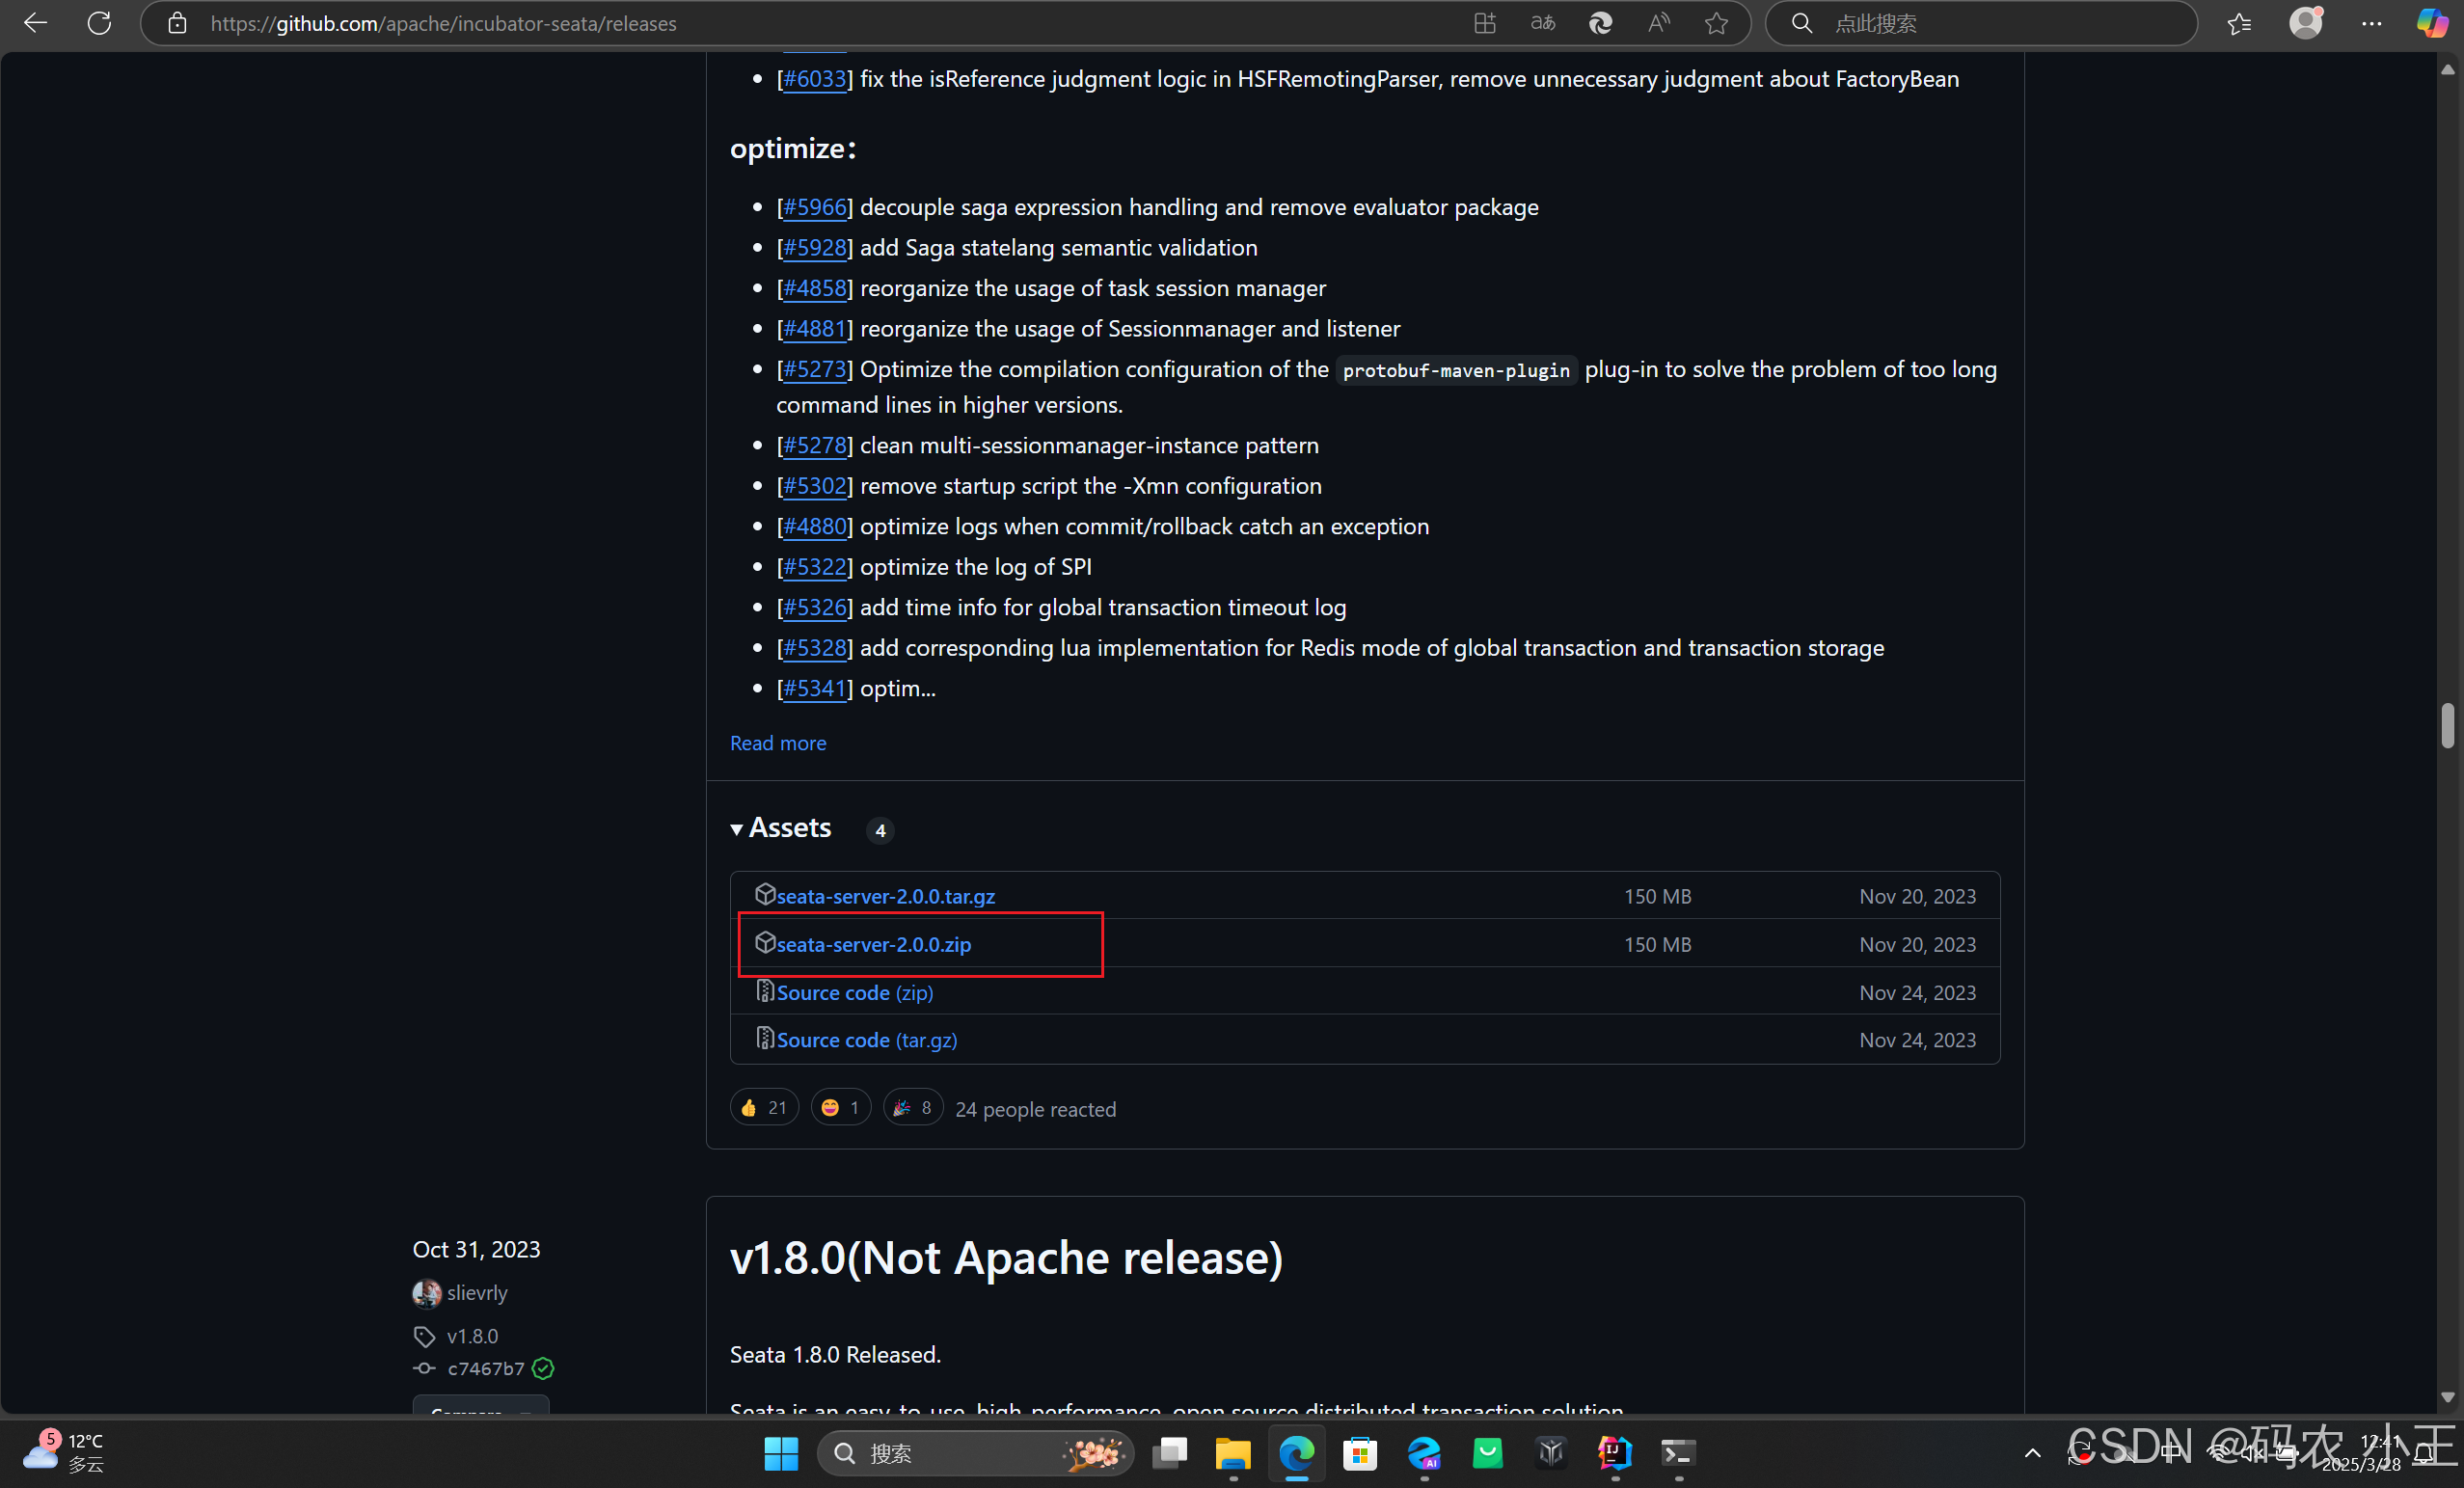
Task: Toggle the heart-eyes reaction with 1
Action: 840,1107
